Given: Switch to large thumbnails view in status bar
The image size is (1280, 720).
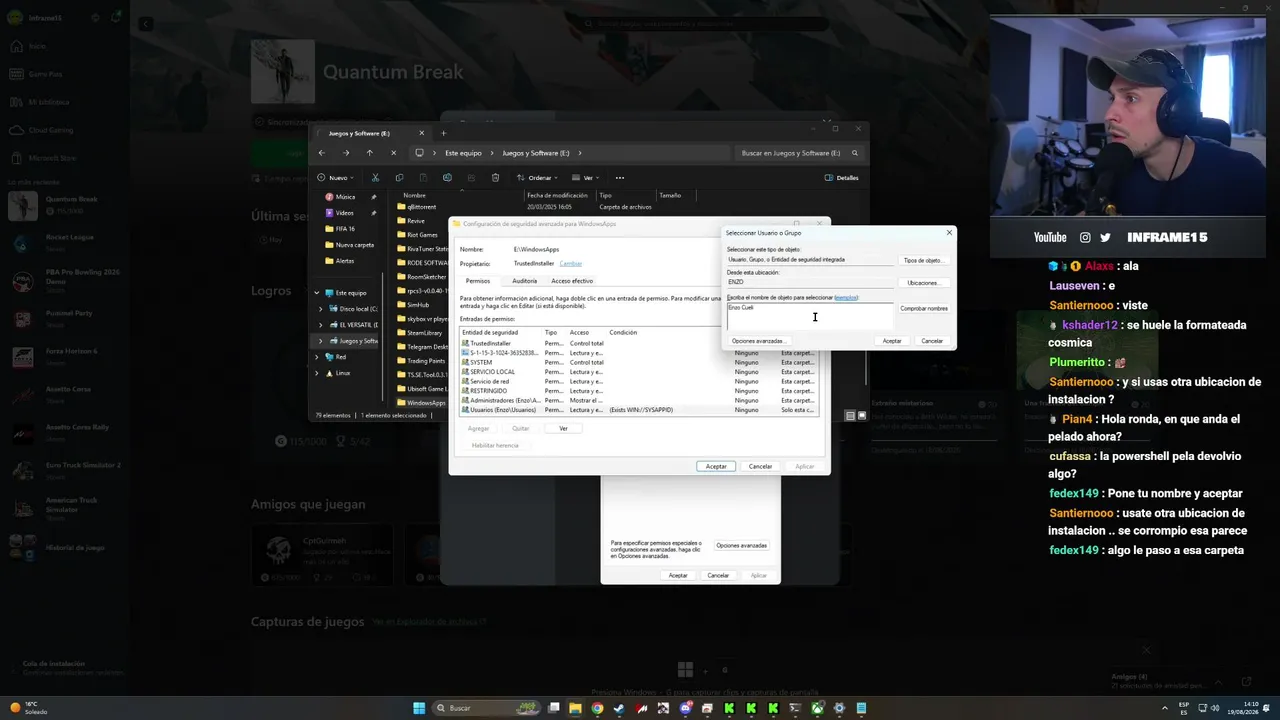Looking at the screenshot, I should [861, 415].
